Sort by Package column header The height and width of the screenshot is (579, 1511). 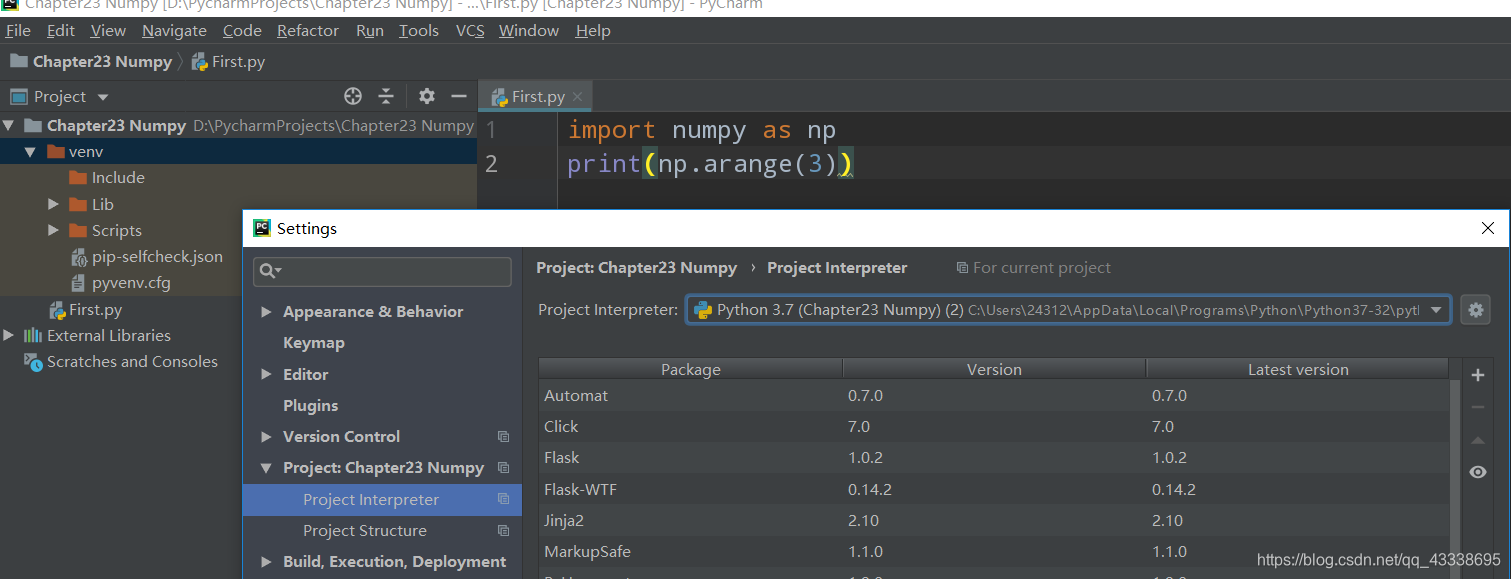point(690,369)
